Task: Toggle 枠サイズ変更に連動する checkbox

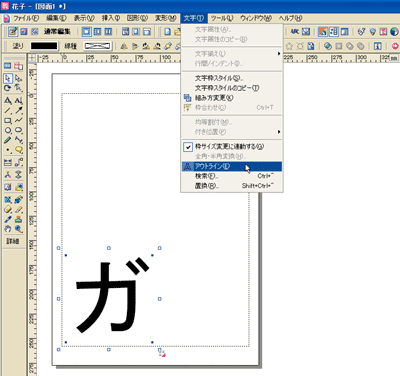Action: click(188, 147)
